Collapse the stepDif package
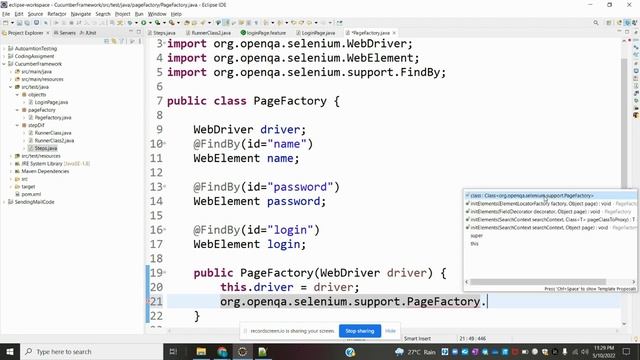This screenshot has height=360, width=640. coord(17,125)
